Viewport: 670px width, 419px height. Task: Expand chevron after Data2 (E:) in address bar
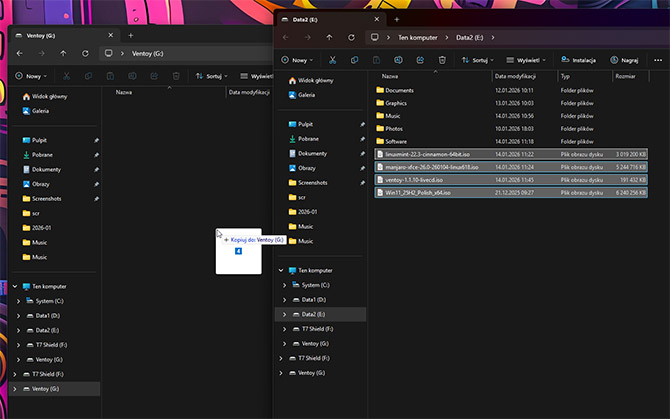493,38
